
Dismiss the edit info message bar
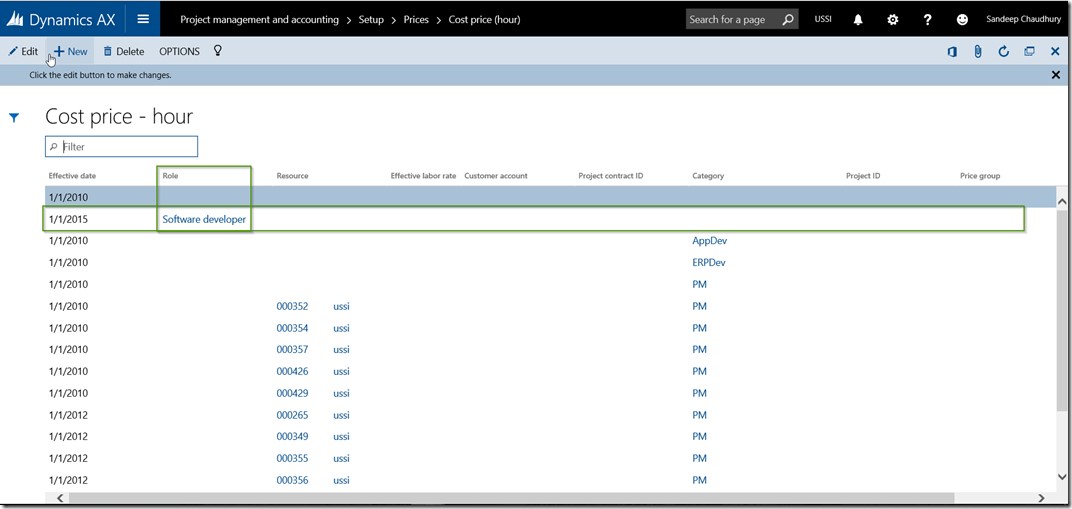click(1056, 75)
